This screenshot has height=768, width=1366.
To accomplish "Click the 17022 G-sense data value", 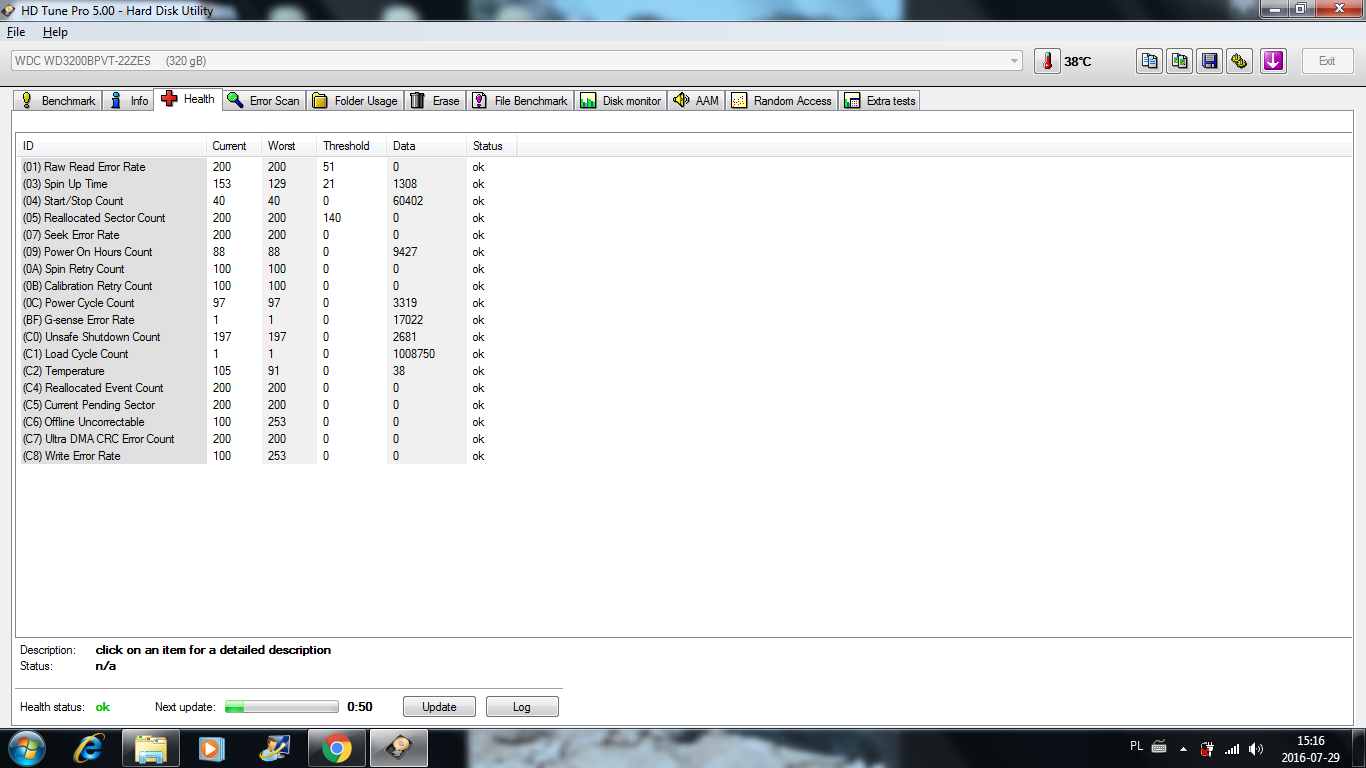I will [x=408, y=320].
